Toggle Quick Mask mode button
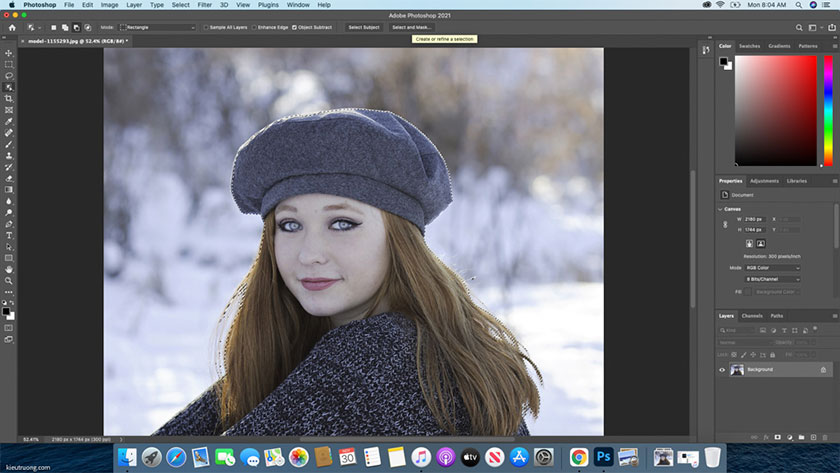Viewport: 840px width, 473px height. (x=9, y=328)
